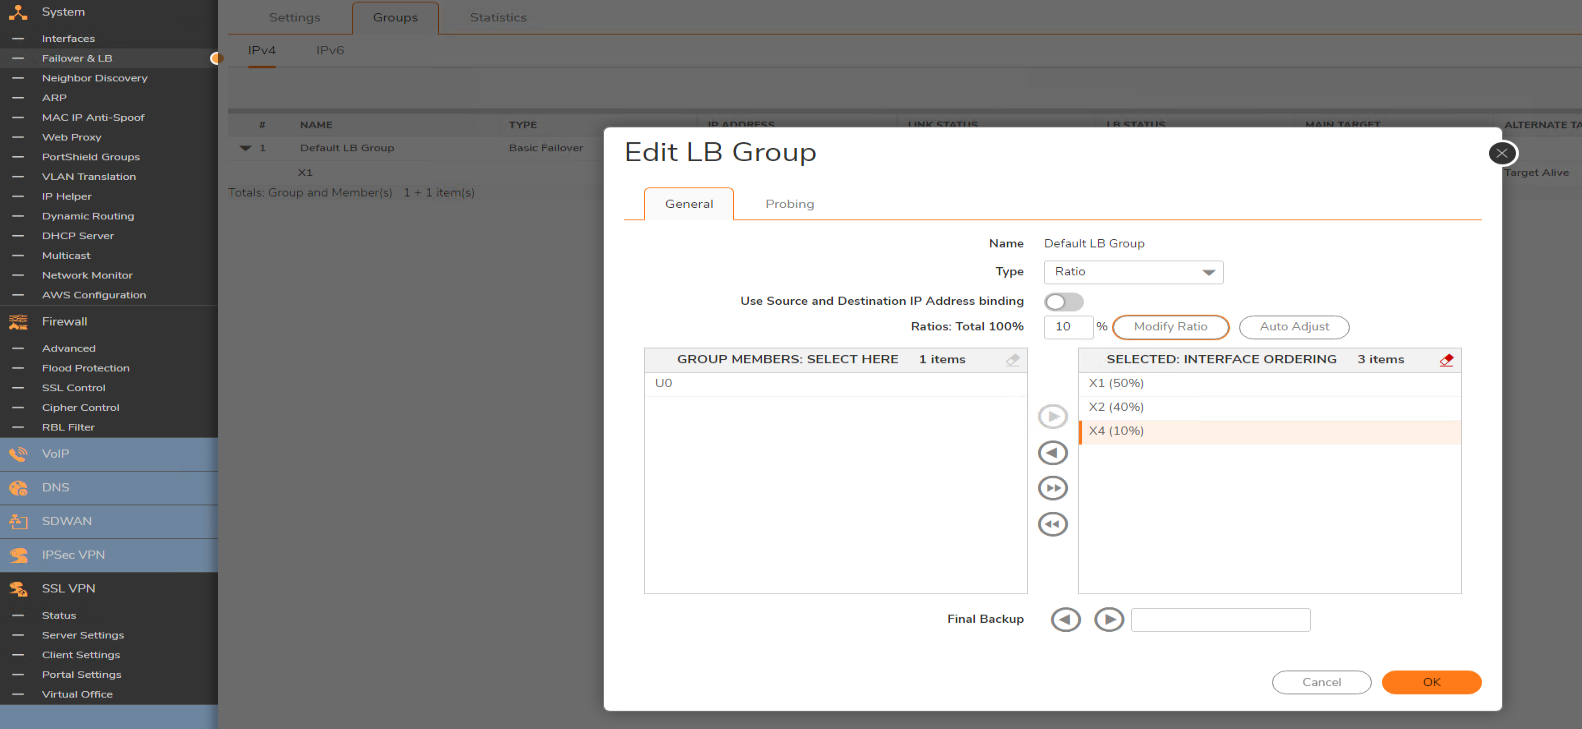Open Client Settings under SSL VPN
This screenshot has height=729, width=1582.
[81, 655]
